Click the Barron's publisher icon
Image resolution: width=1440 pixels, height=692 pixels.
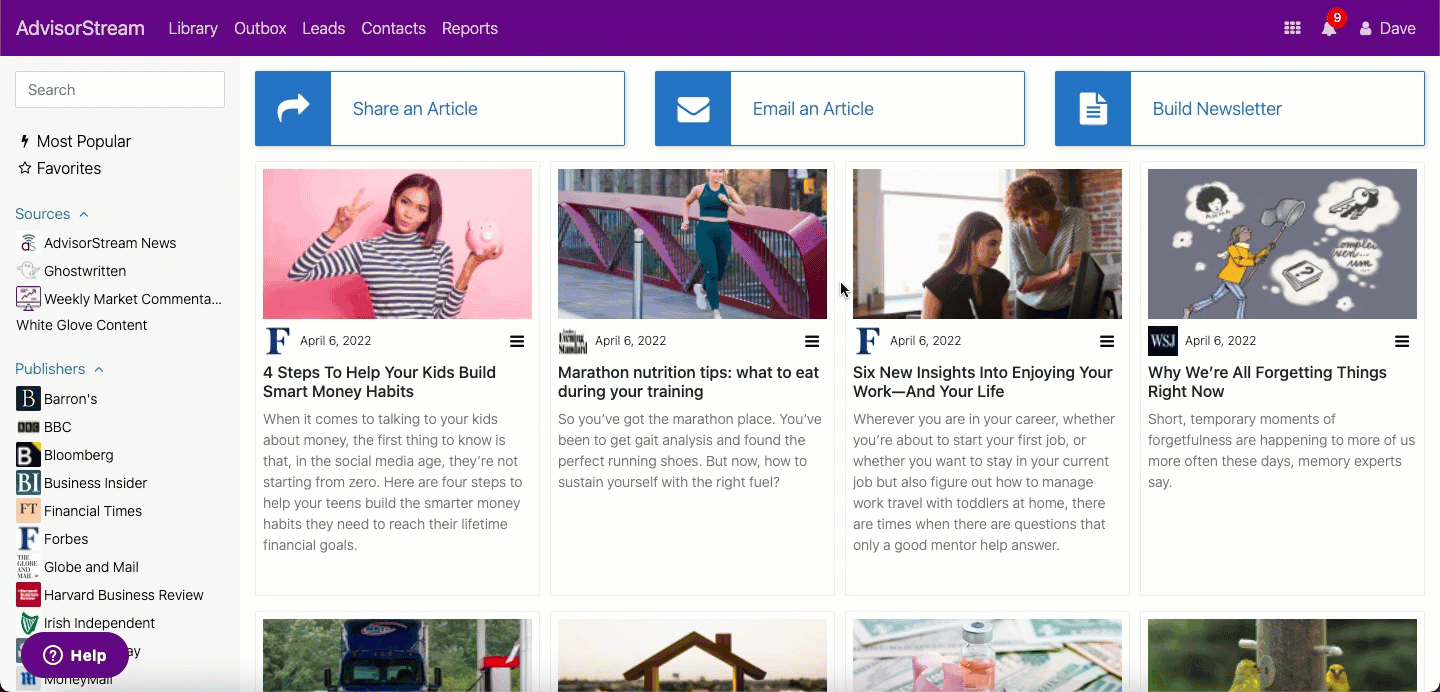28,399
